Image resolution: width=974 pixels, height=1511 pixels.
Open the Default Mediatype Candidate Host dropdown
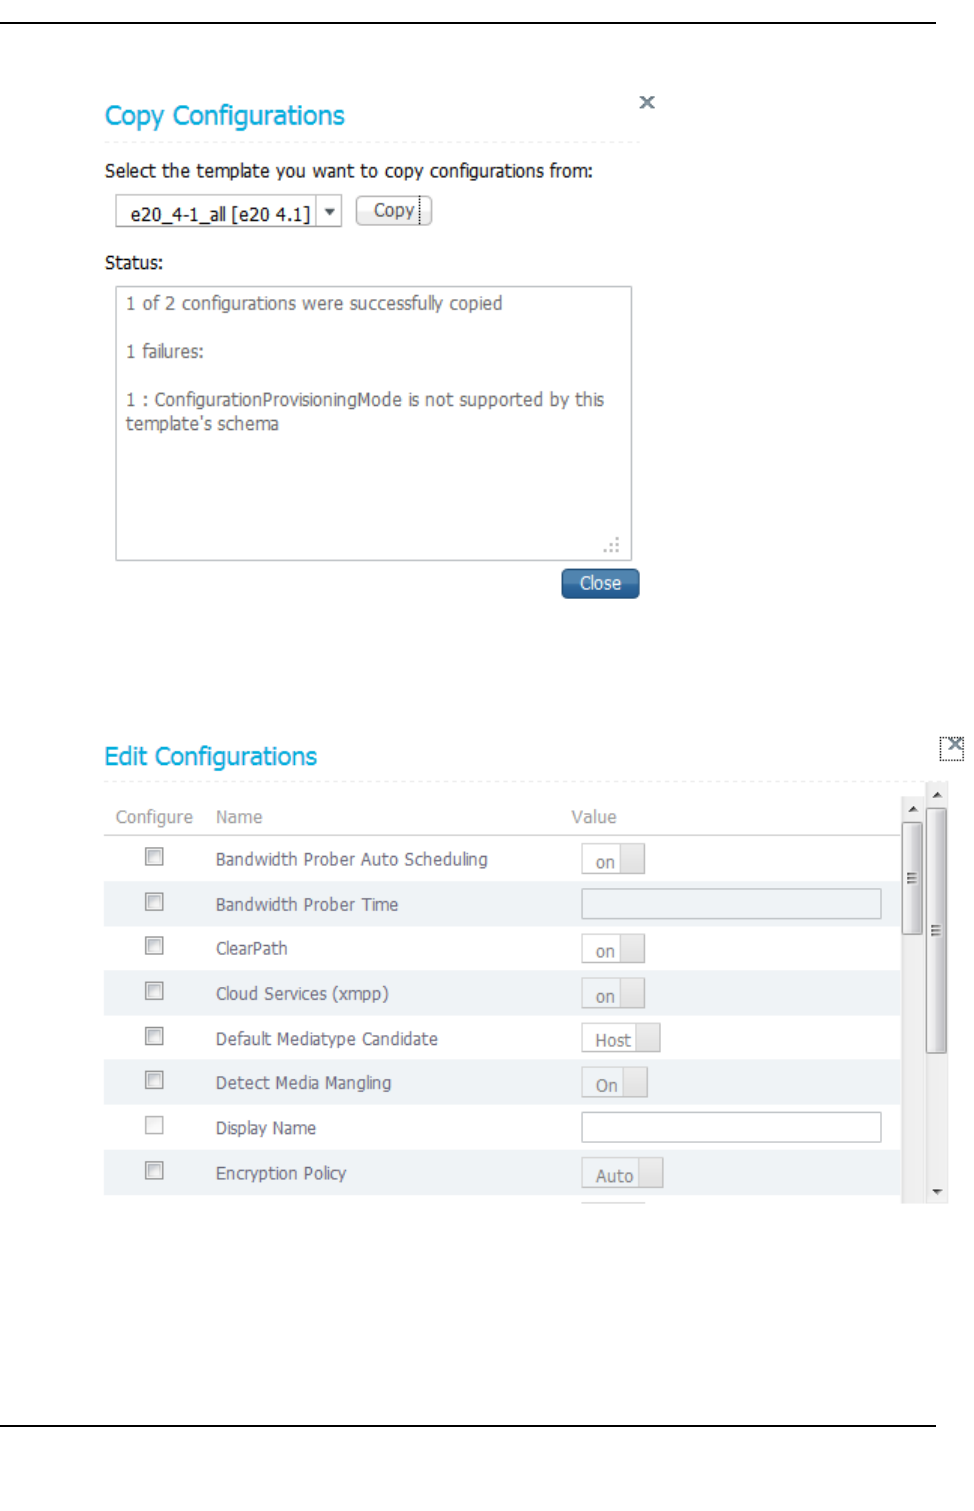click(x=621, y=1039)
